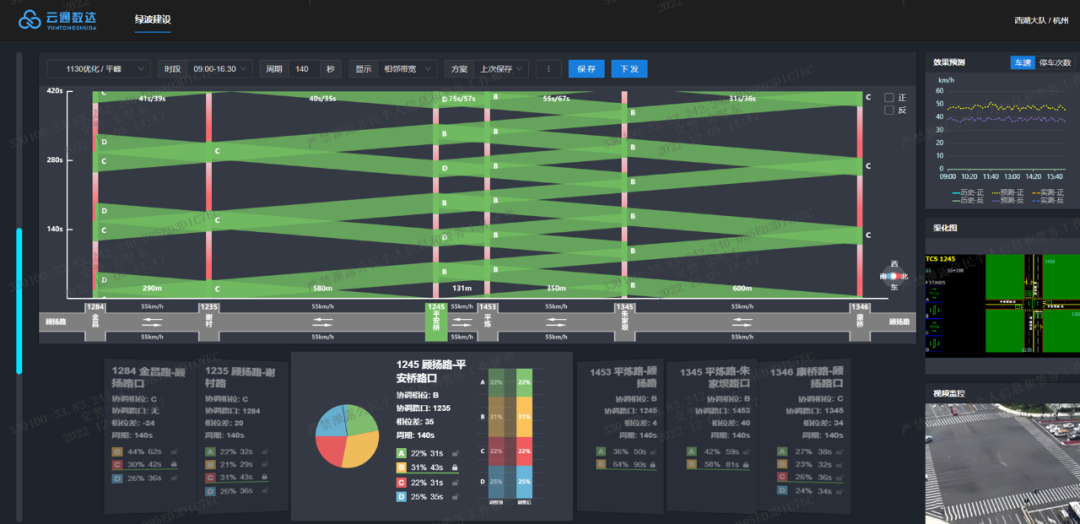
Task: Toggle lock on phase B 31% 43s in 1245 card
Action: pyautogui.click(x=455, y=468)
